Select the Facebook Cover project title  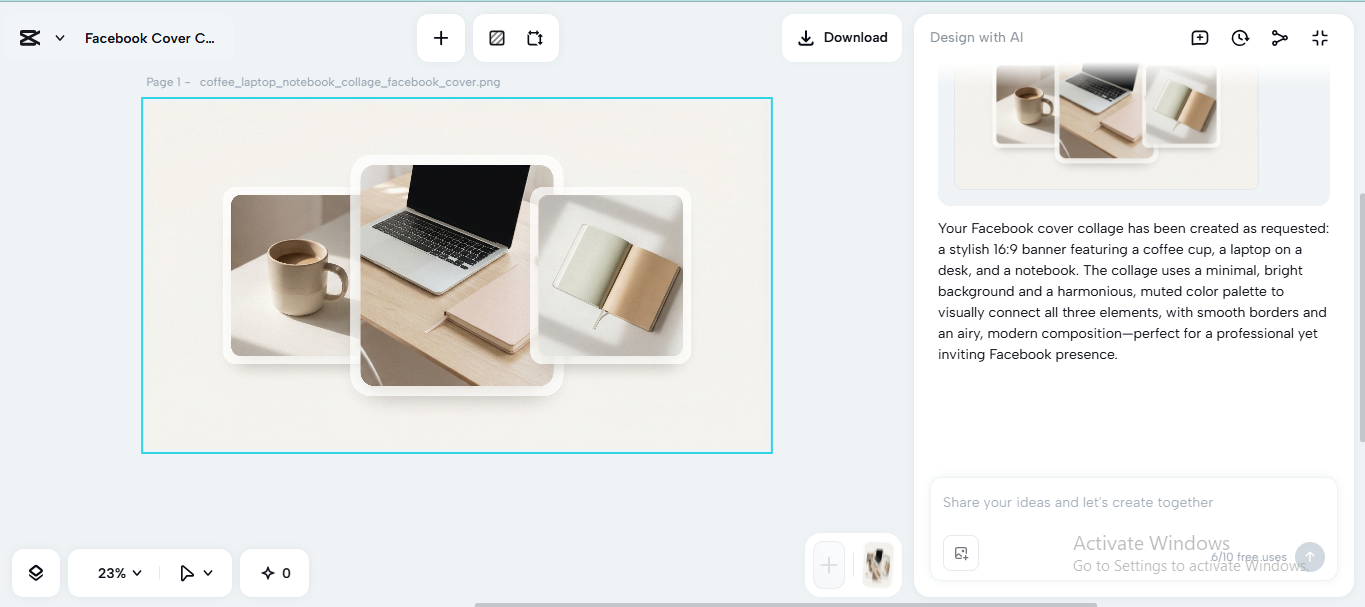(150, 38)
